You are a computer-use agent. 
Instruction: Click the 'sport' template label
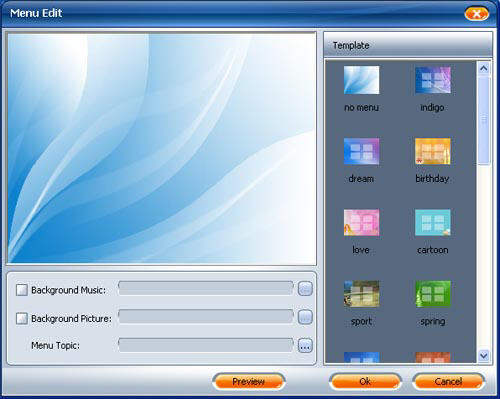(x=361, y=321)
